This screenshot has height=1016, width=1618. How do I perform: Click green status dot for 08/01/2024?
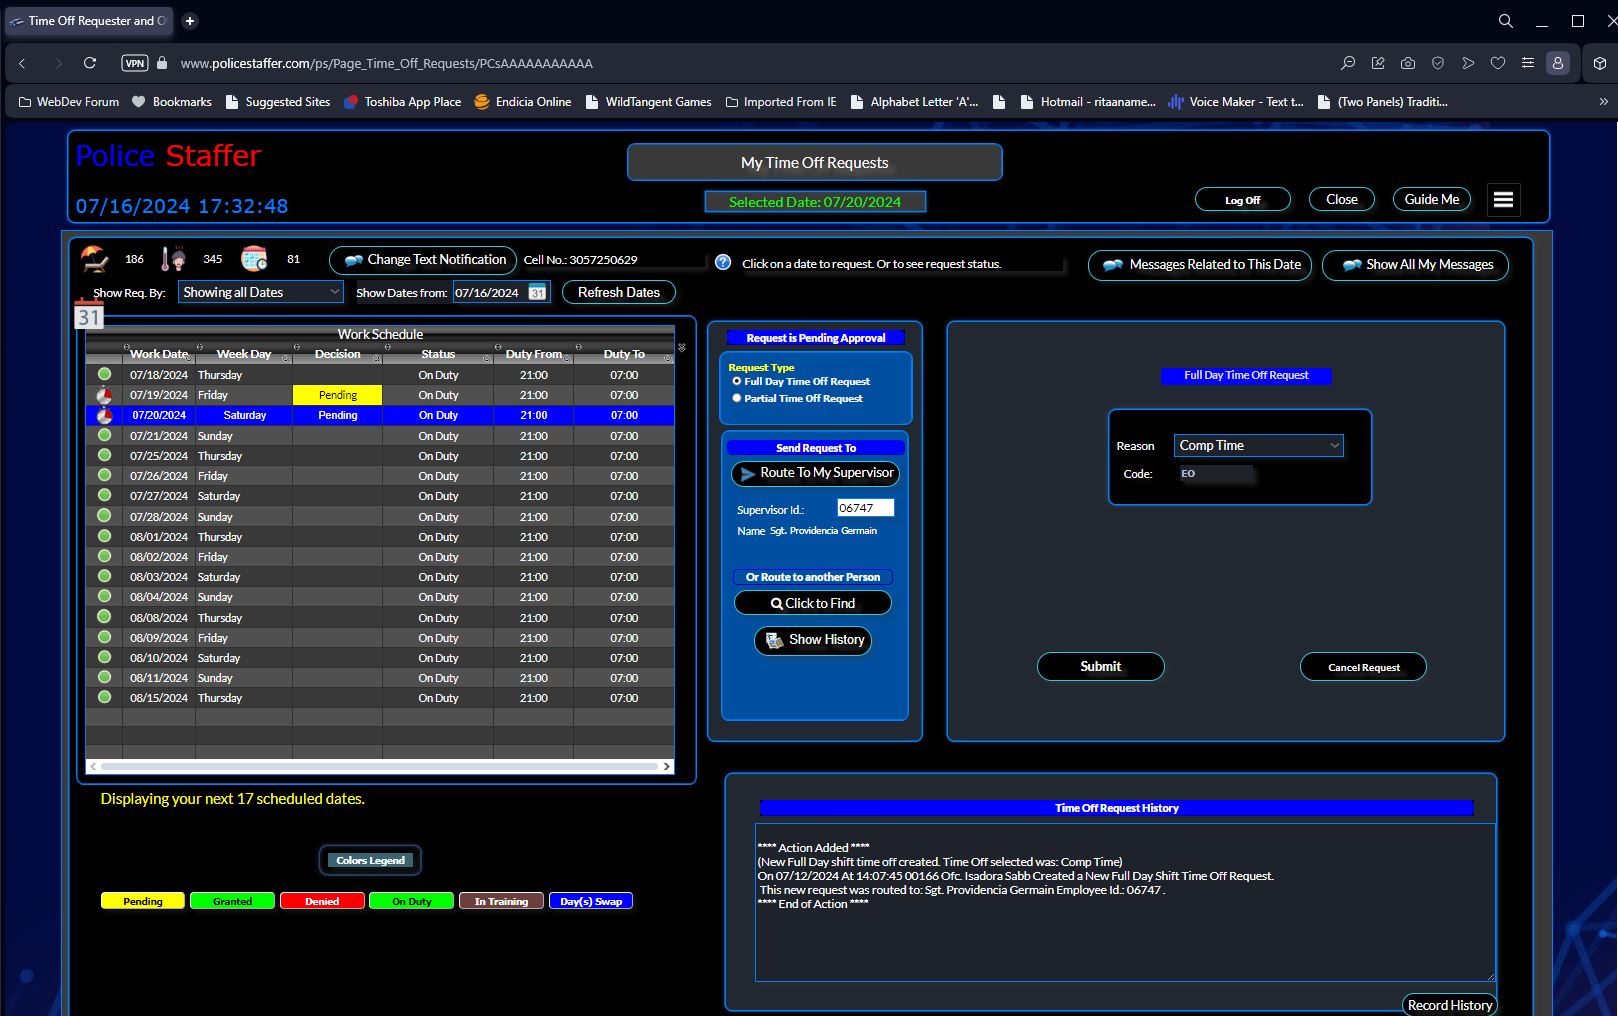click(104, 536)
